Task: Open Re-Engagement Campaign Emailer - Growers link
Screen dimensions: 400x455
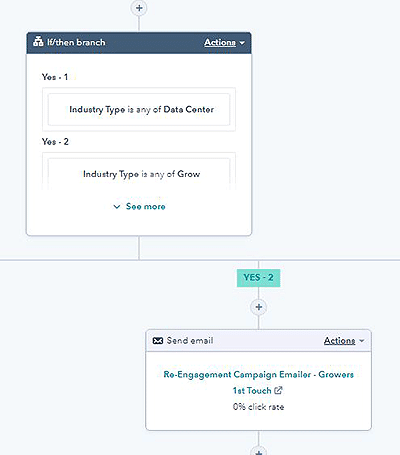Action: point(258,382)
